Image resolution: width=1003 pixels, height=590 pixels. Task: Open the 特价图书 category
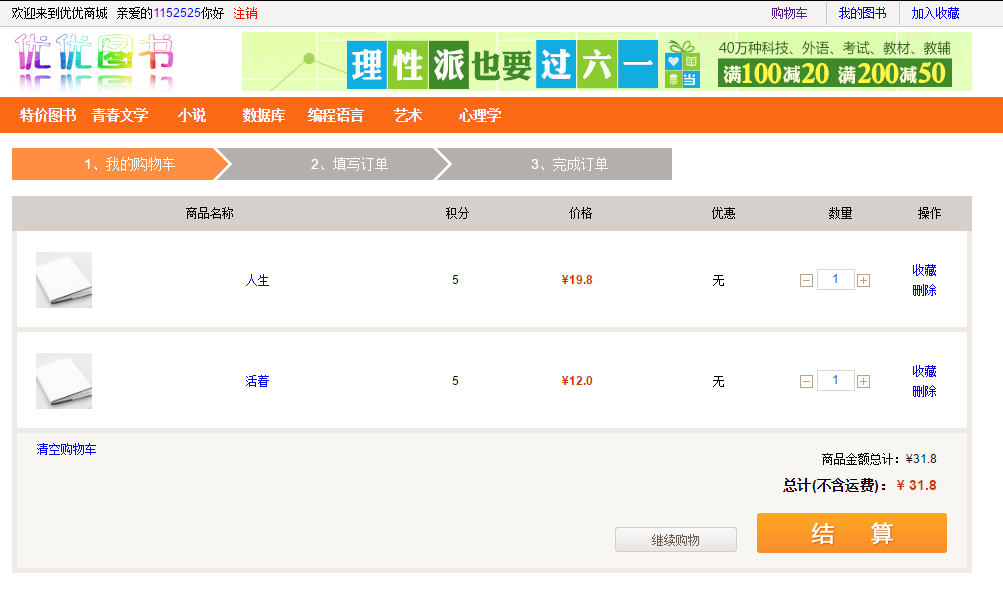(x=48, y=115)
